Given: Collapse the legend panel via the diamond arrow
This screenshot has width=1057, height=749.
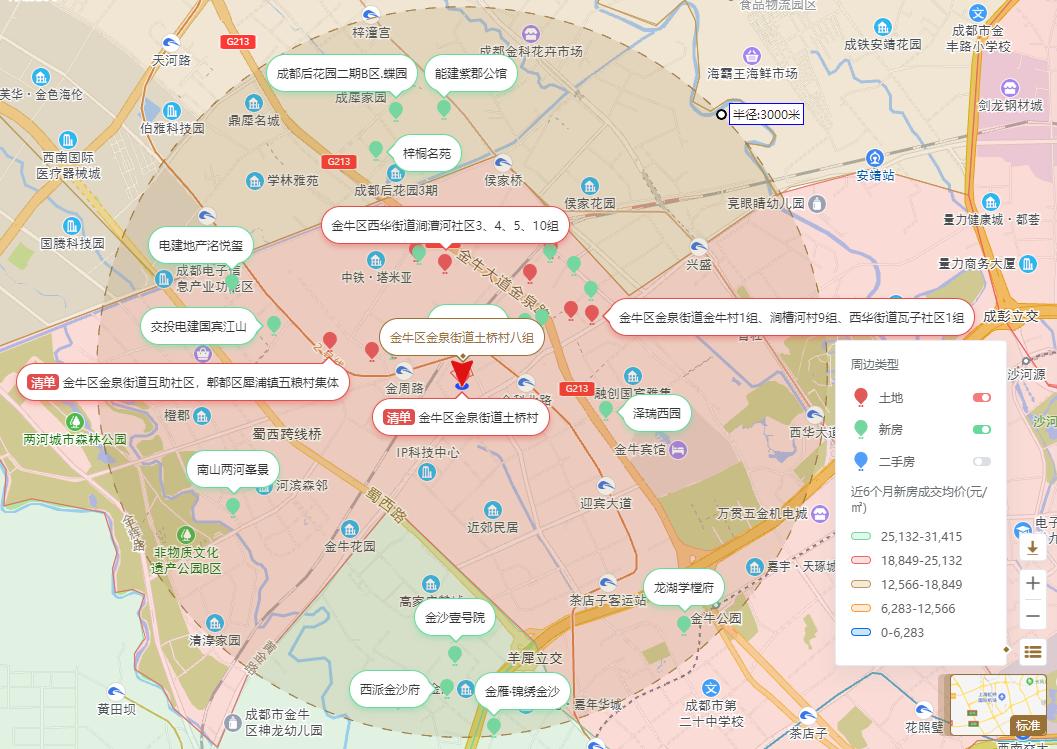Looking at the screenshot, I should [x=1007, y=650].
